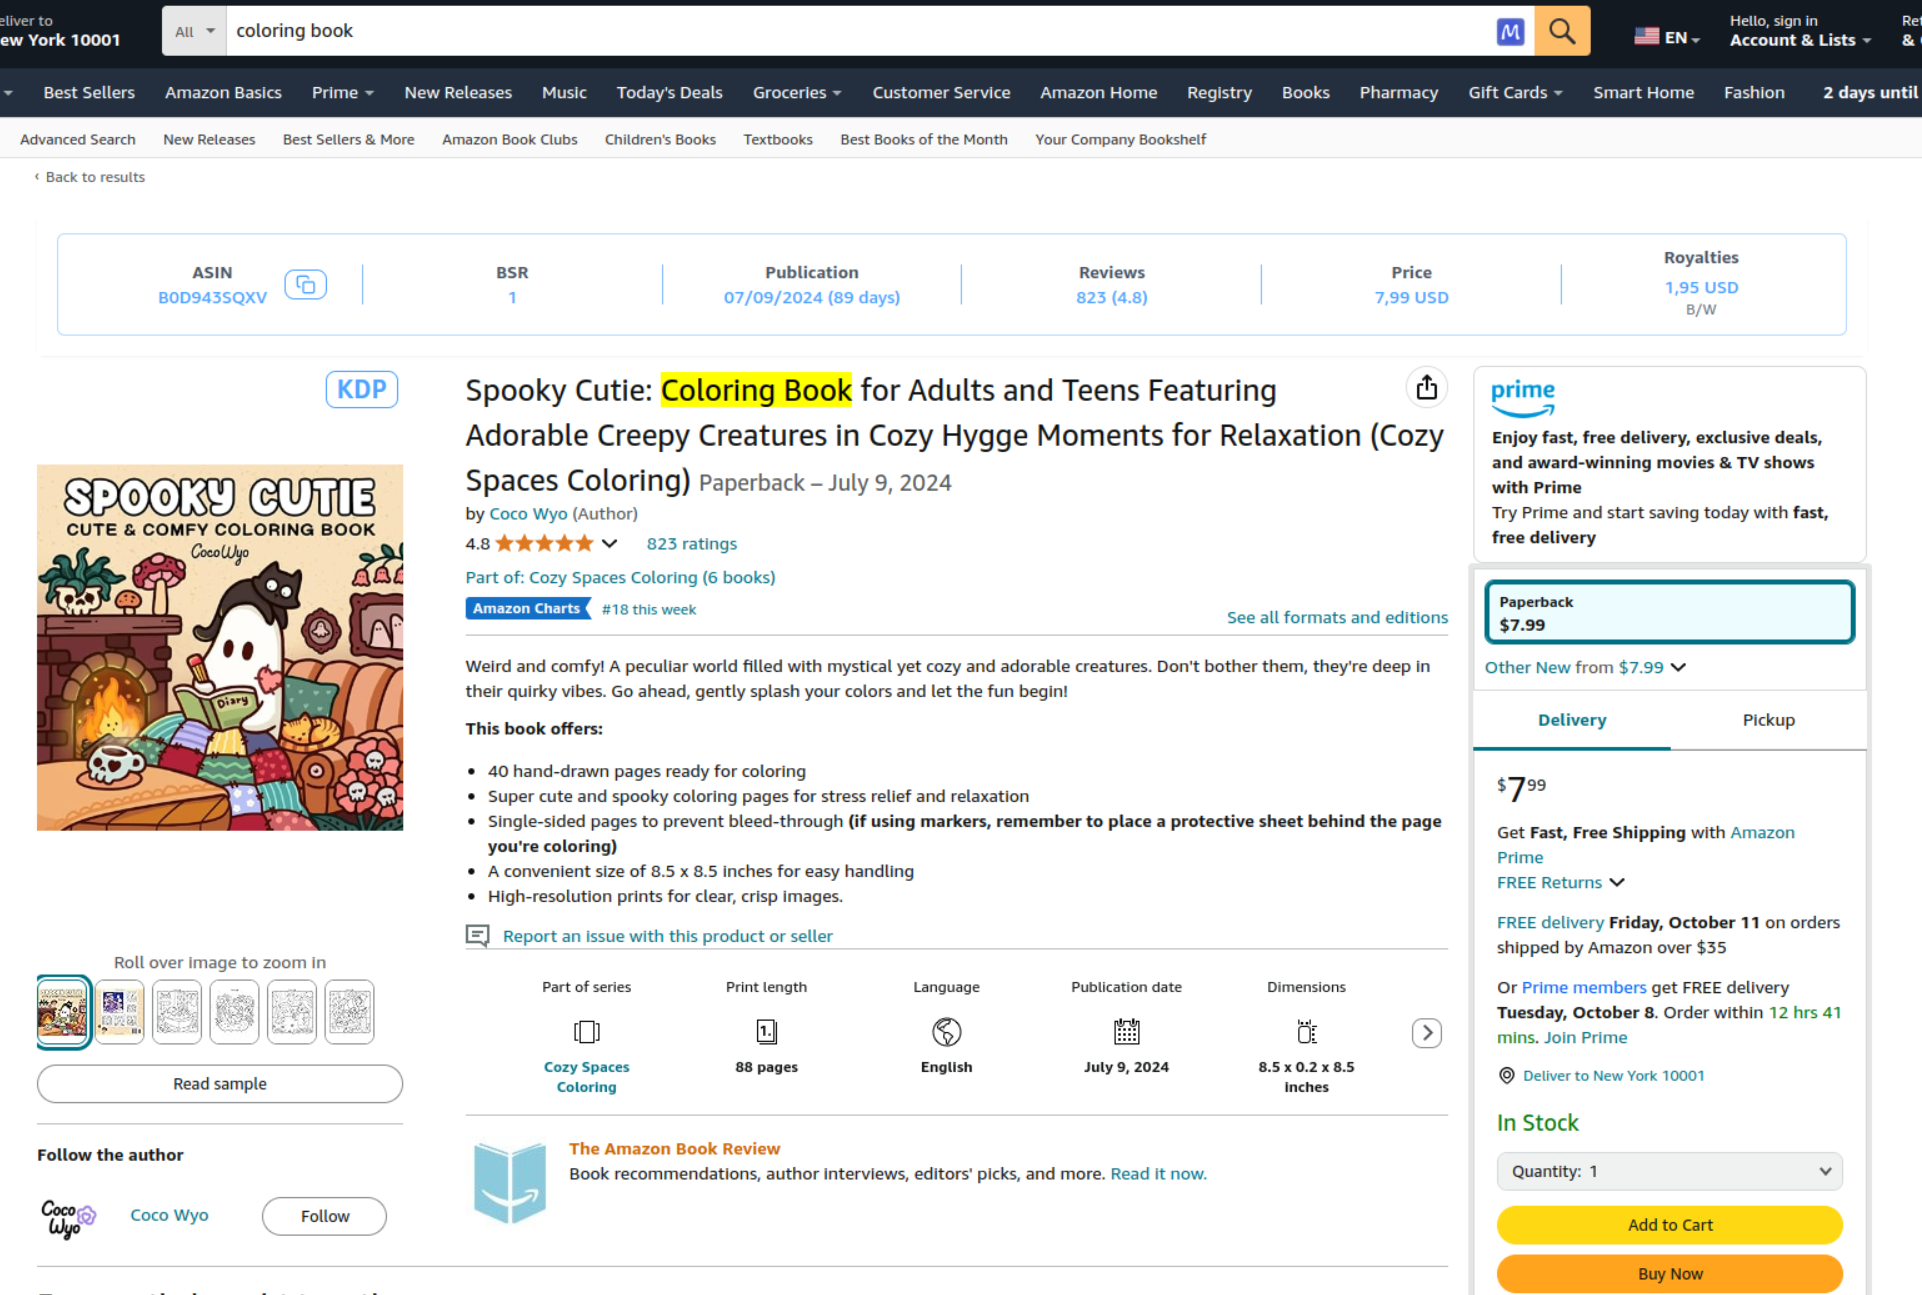The image size is (1922, 1295).
Task: Click Buy Now
Action: (1669, 1273)
